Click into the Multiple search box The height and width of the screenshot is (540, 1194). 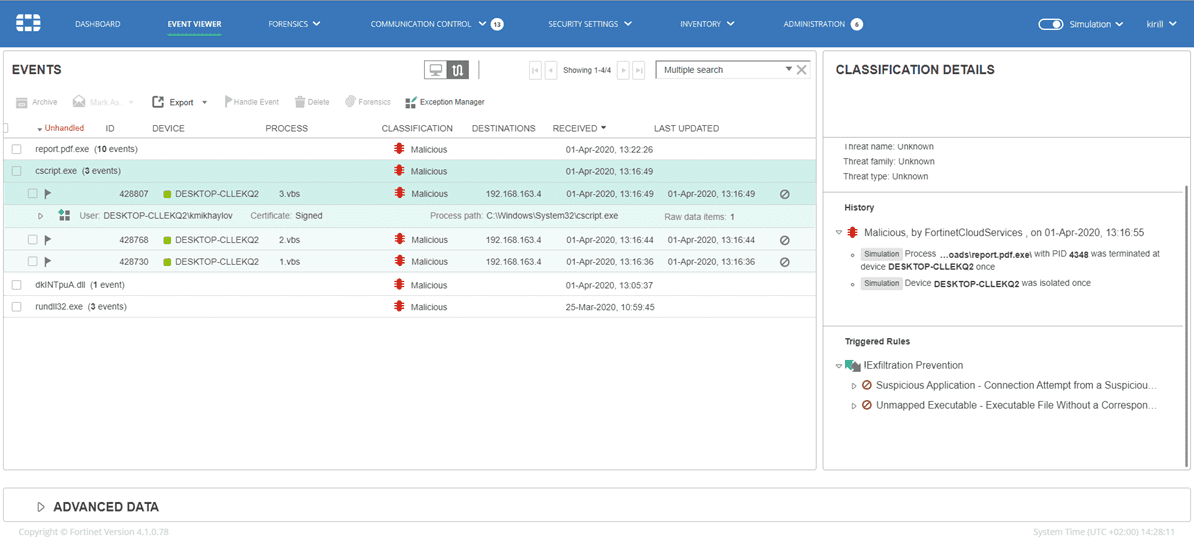(x=720, y=70)
